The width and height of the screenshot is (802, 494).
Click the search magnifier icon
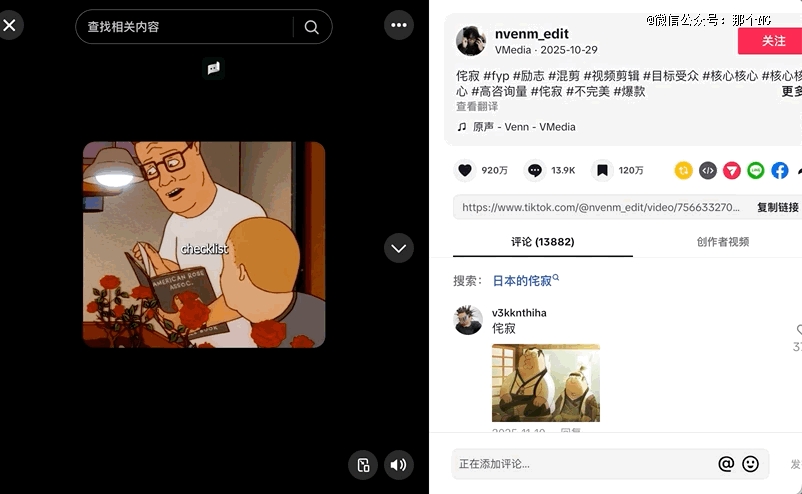coord(311,27)
